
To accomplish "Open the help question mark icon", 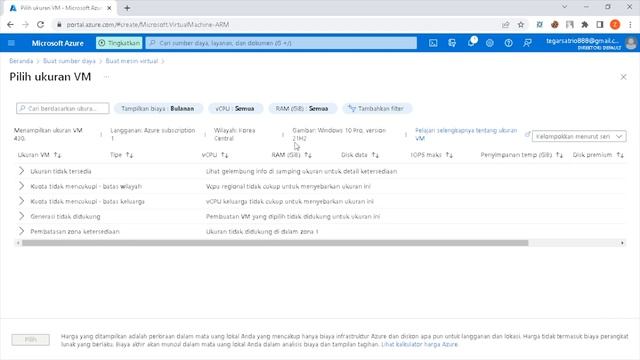I will coord(509,43).
